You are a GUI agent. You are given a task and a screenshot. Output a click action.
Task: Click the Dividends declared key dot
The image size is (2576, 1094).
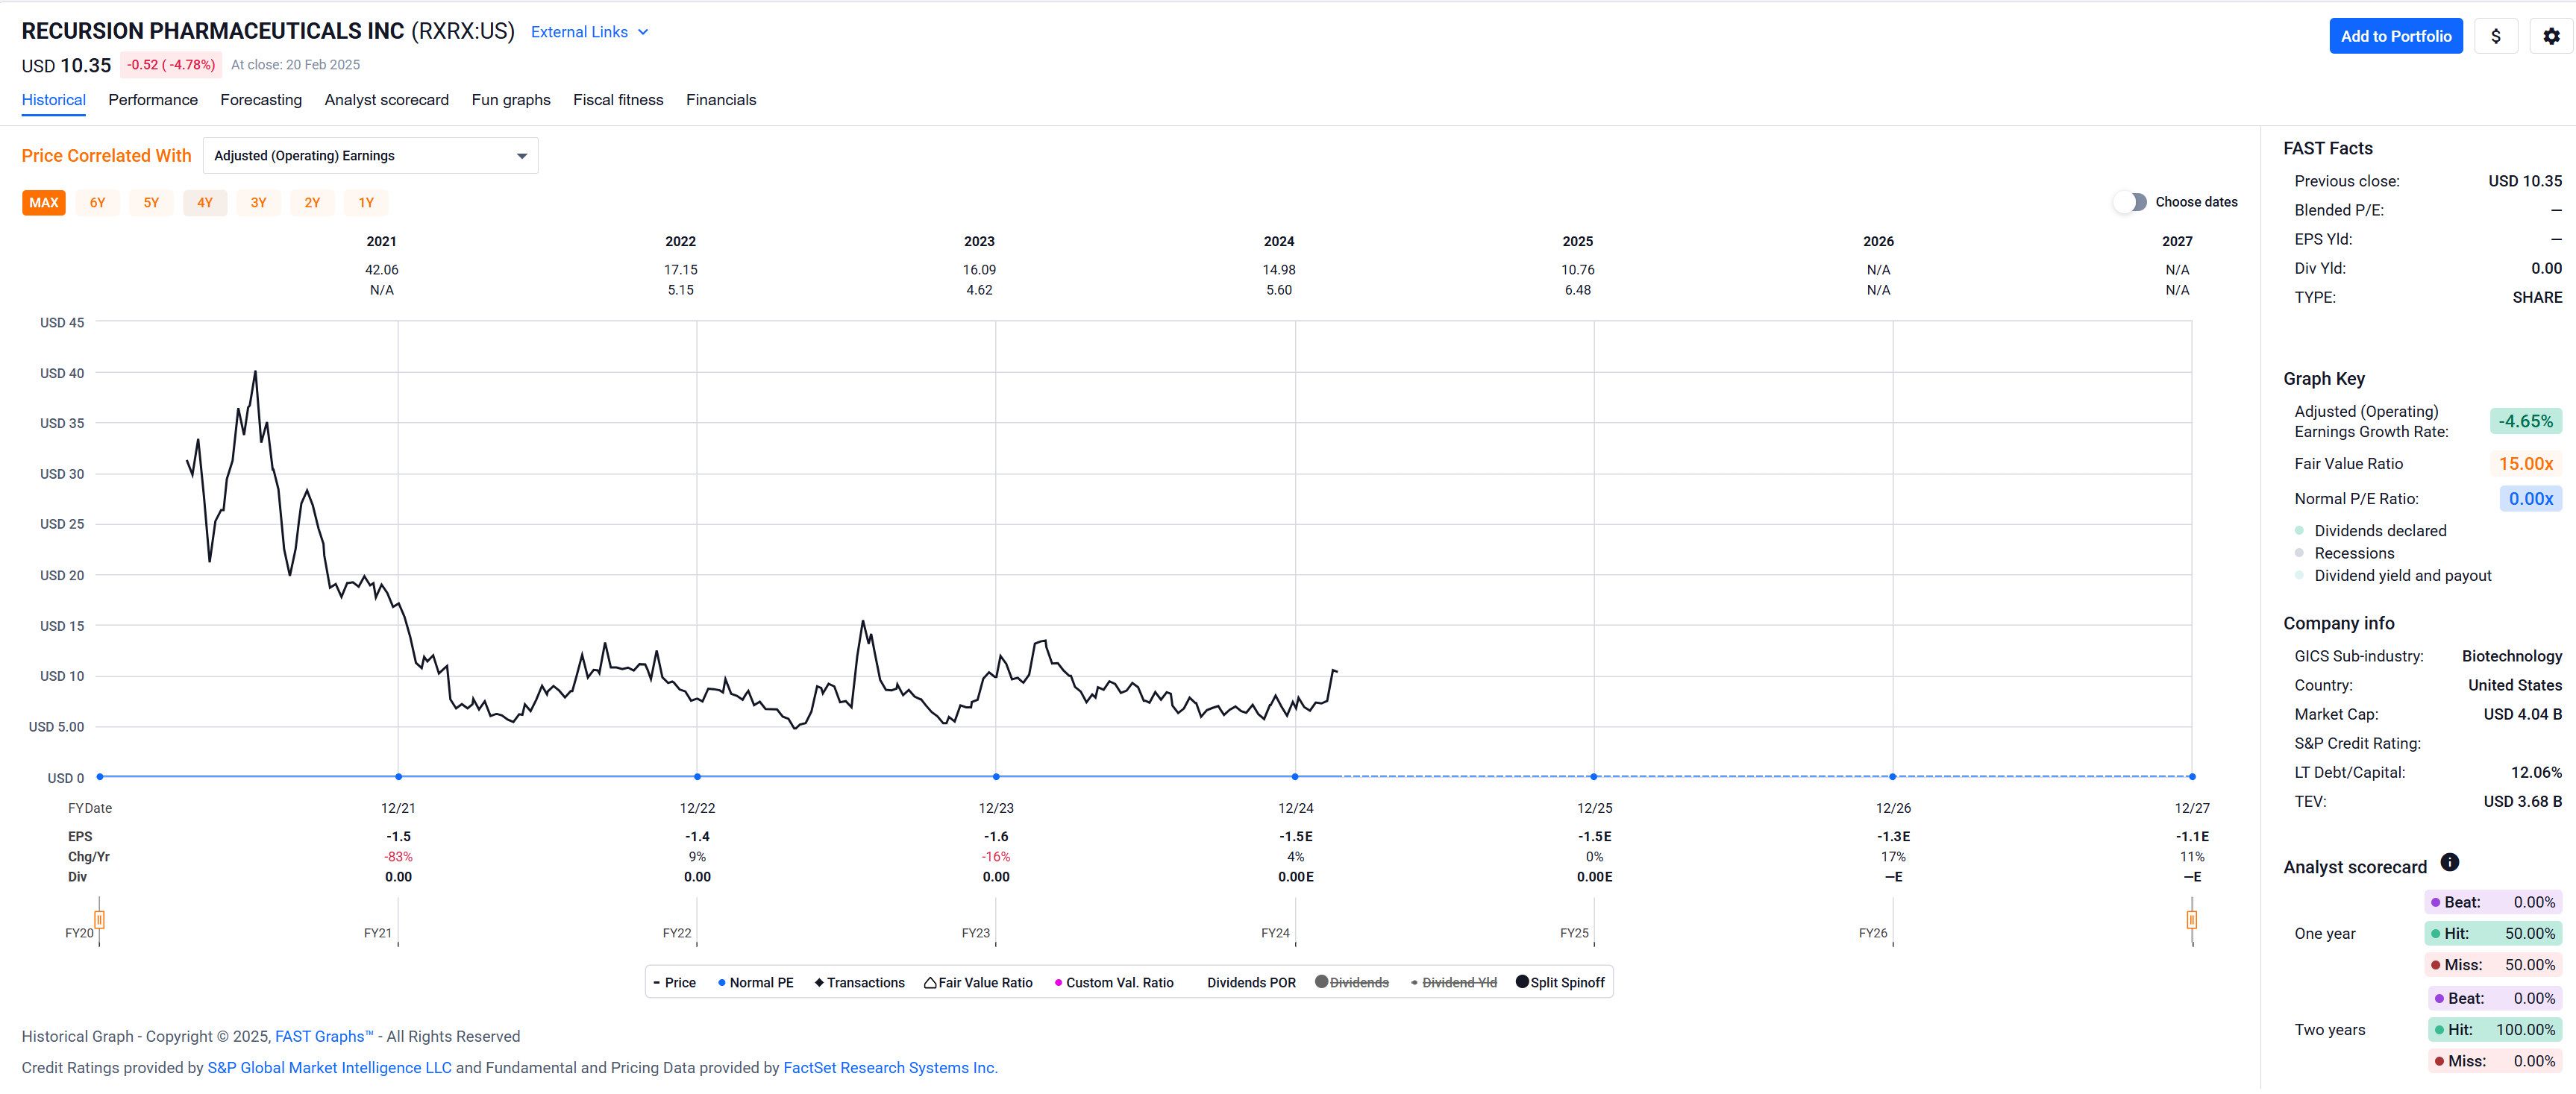click(x=2299, y=531)
